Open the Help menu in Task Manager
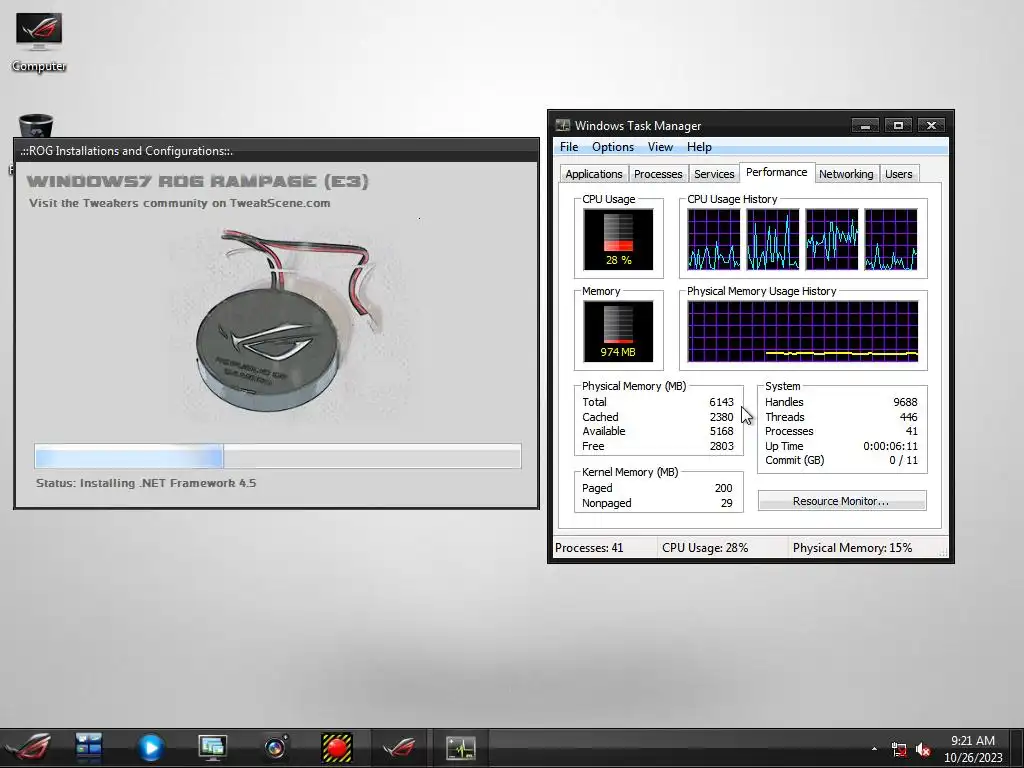Screen dimensions: 1024x768 tap(699, 147)
